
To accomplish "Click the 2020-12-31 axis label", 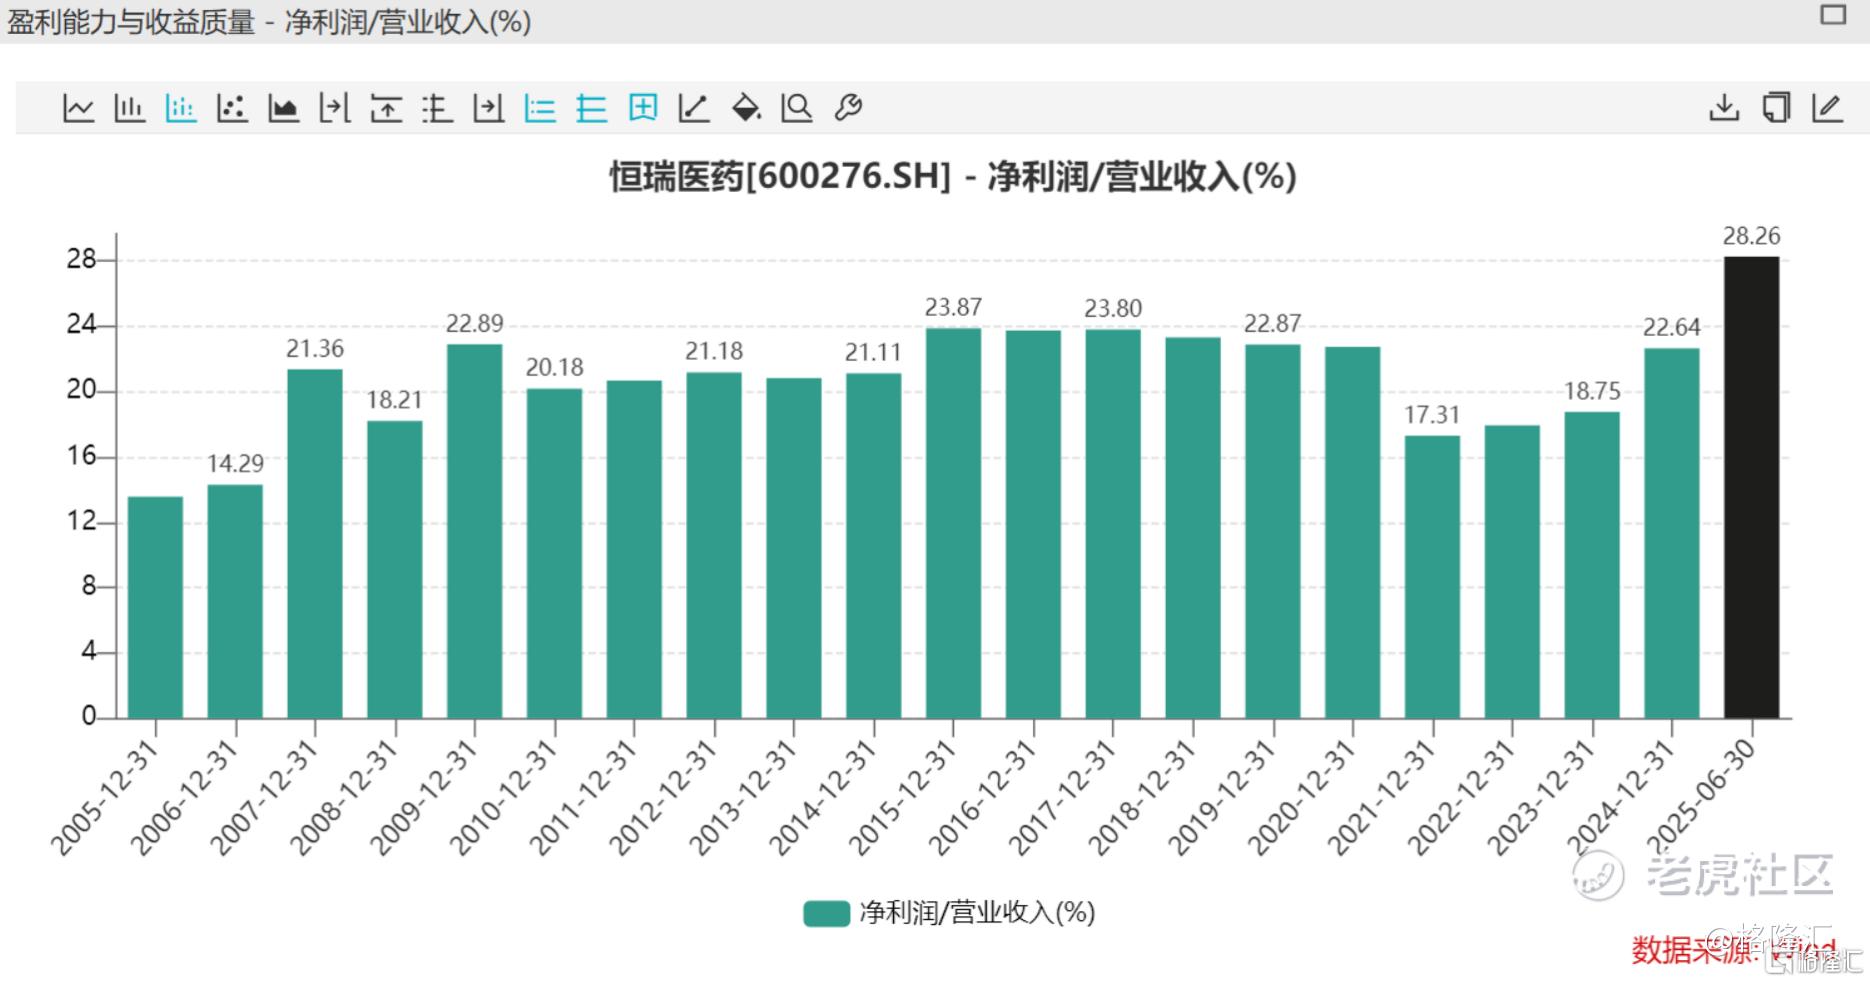I will tap(1303, 797).
